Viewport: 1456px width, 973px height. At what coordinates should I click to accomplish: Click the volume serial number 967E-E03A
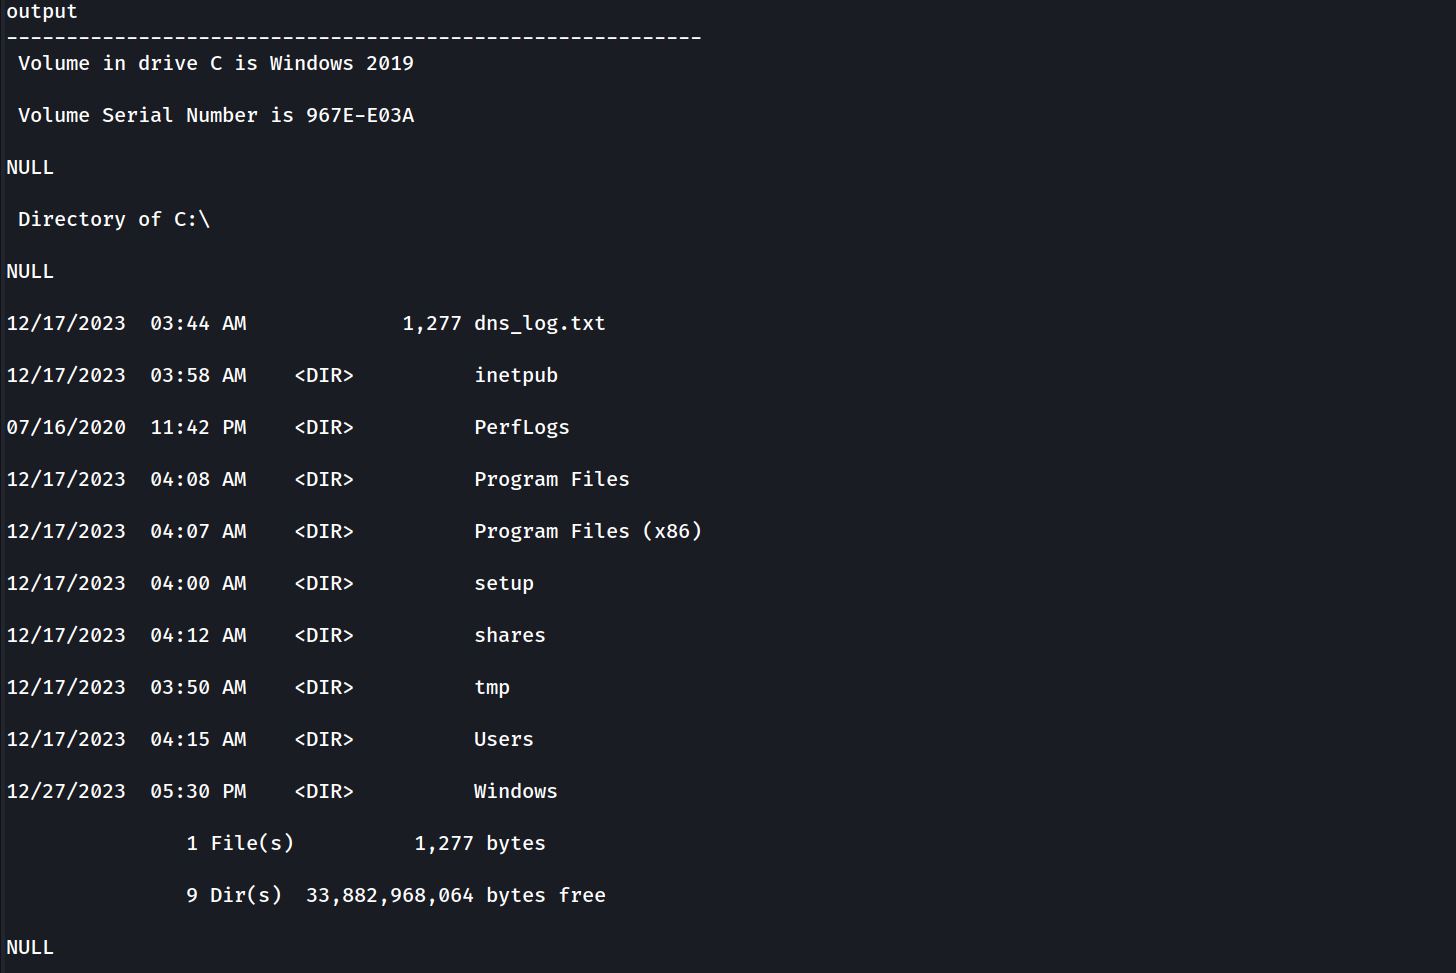point(360,116)
